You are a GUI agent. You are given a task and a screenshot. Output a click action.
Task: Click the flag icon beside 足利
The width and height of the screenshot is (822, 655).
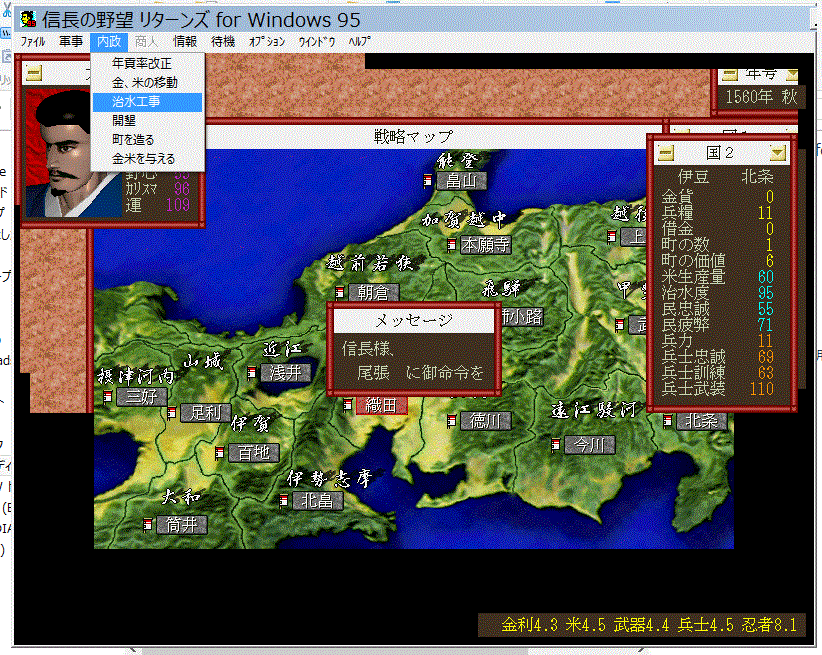pos(171,413)
